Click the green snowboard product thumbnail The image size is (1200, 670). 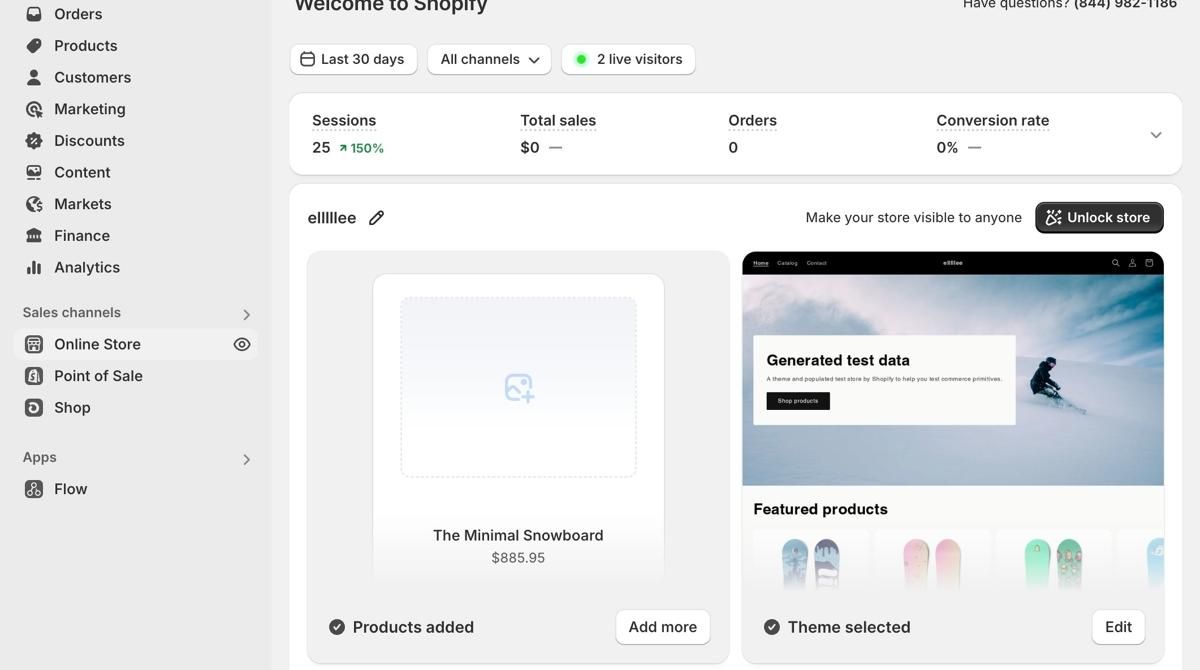(x=1053, y=562)
